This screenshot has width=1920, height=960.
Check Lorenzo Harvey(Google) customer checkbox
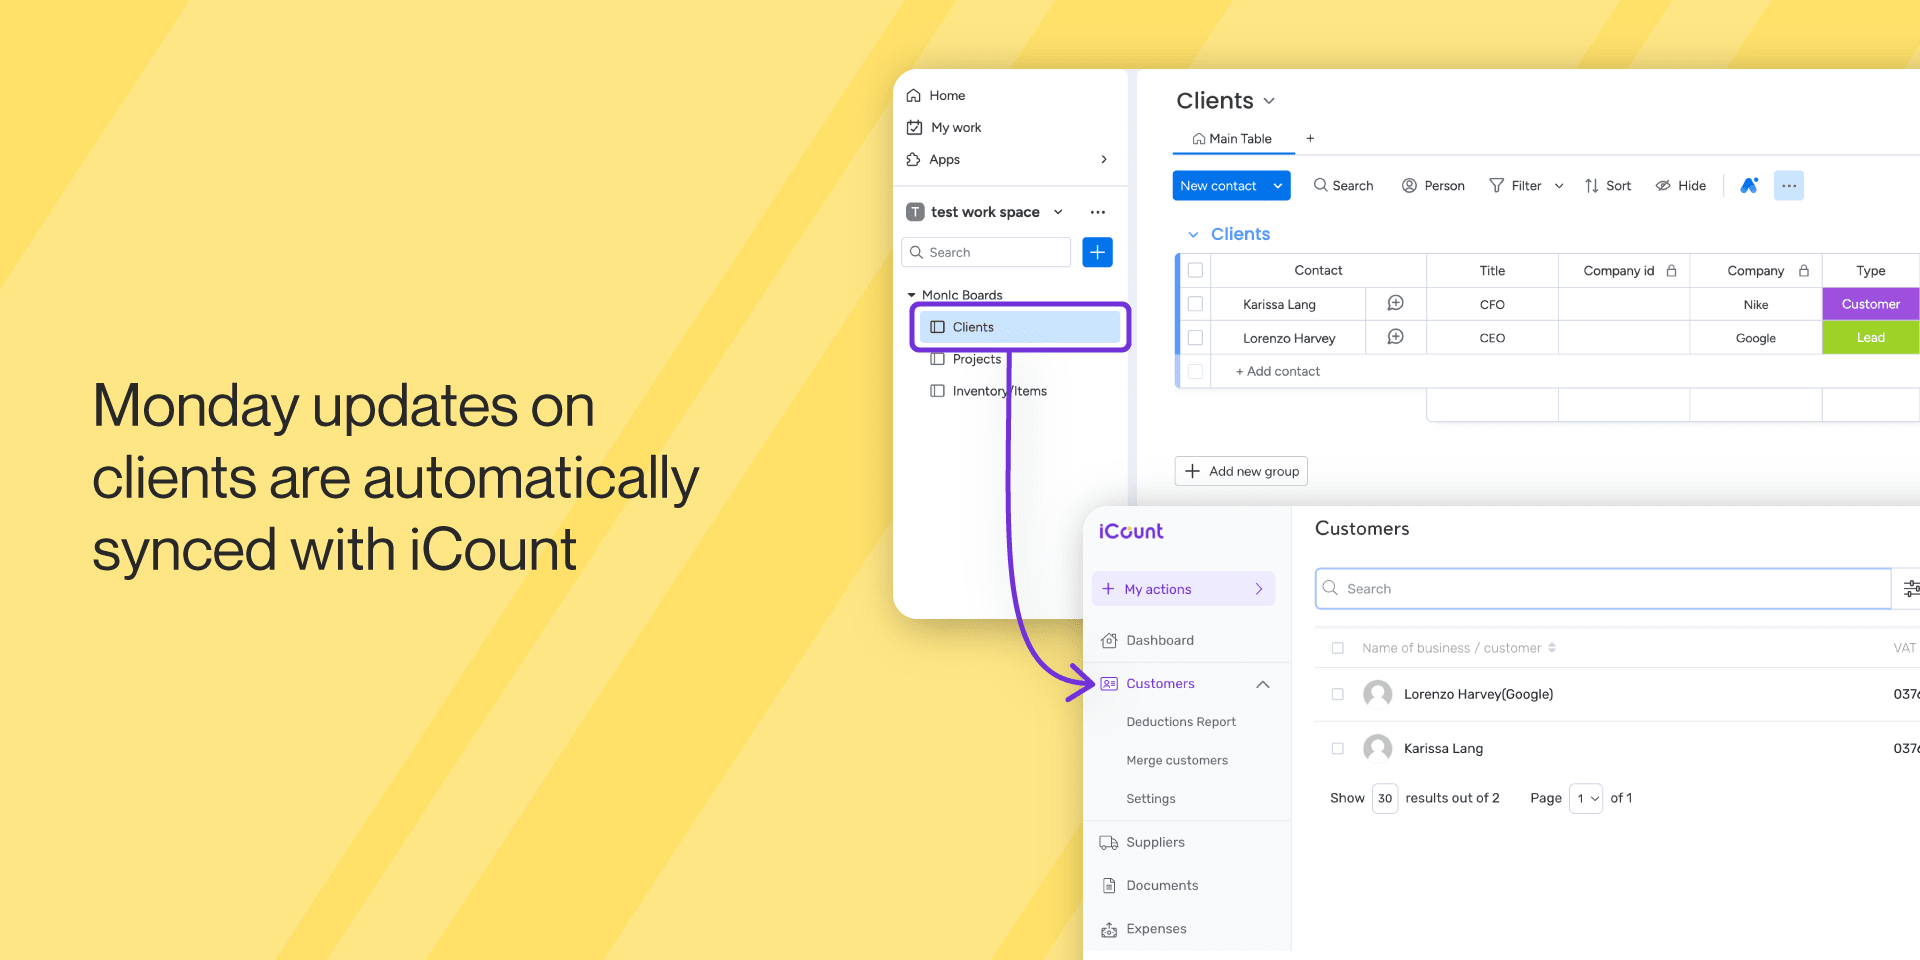(x=1337, y=694)
